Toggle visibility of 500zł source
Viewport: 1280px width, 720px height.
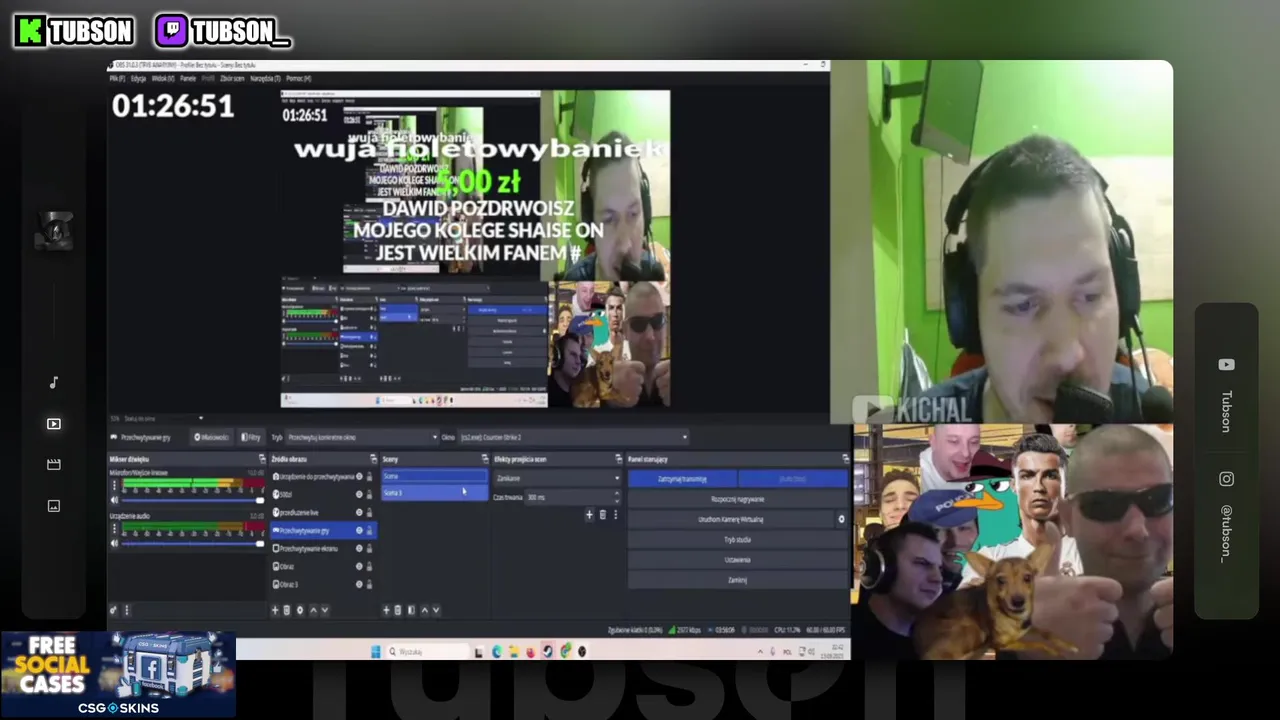(x=359, y=495)
